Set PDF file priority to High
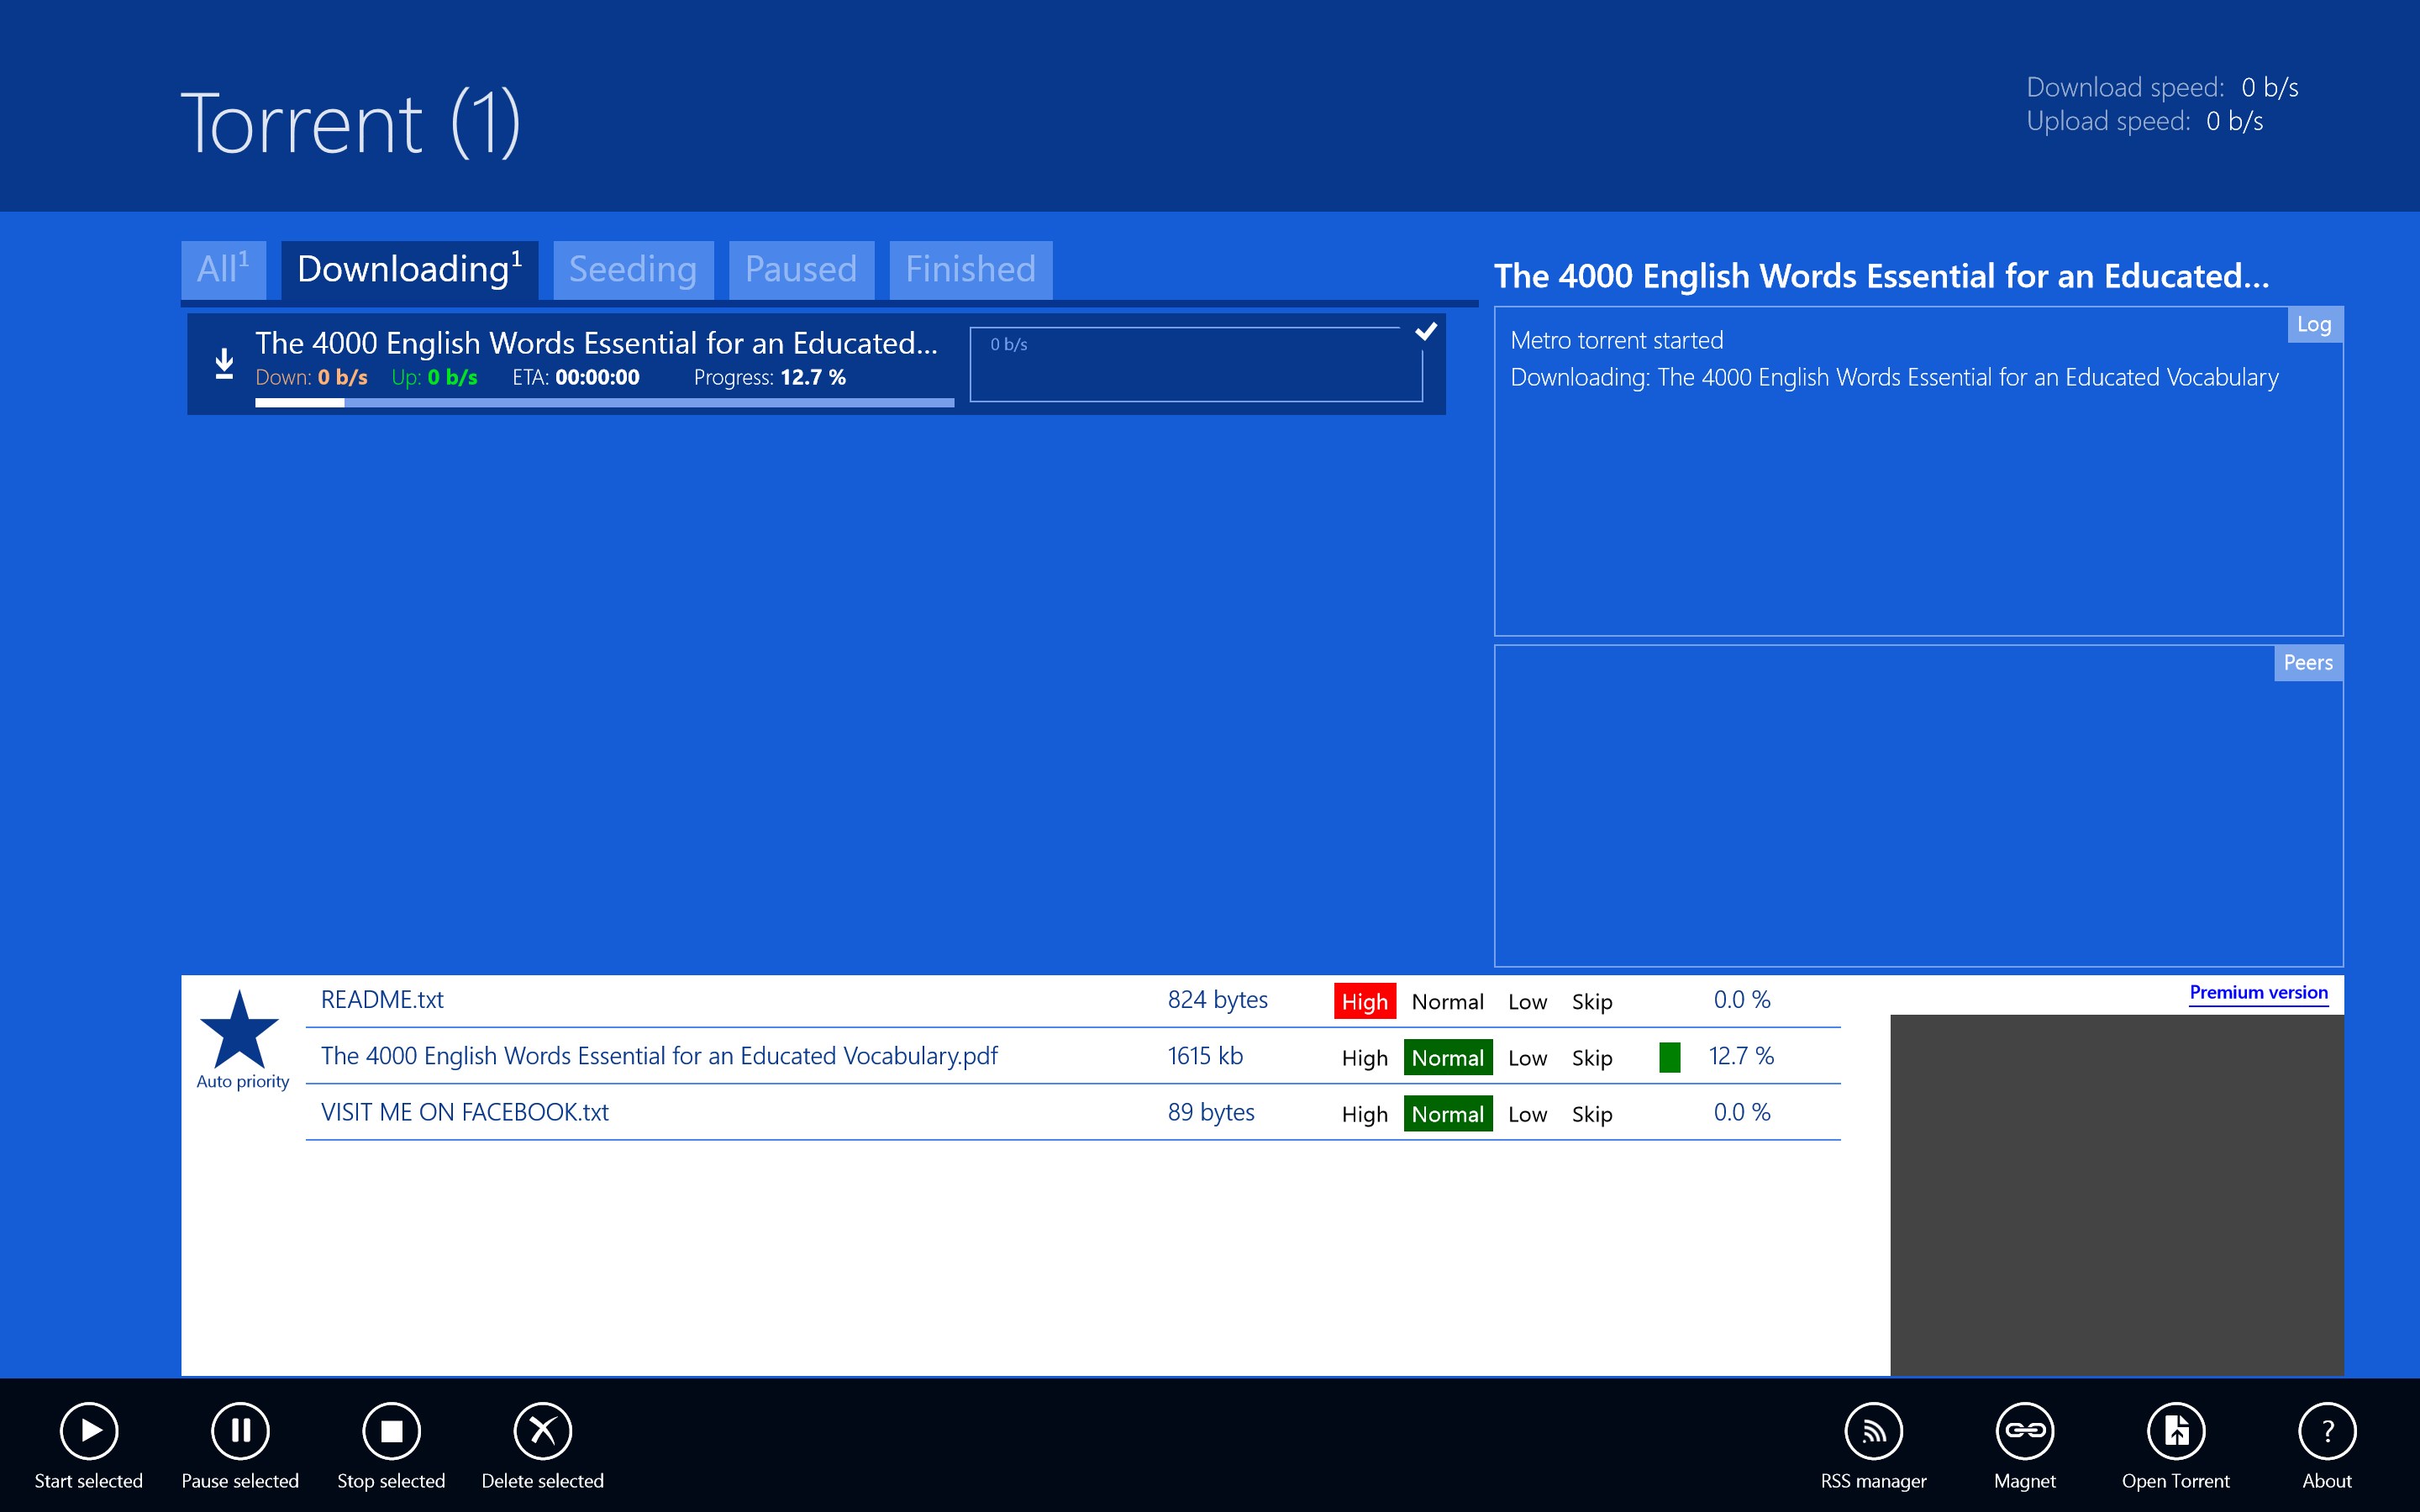This screenshot has height=1512, width=2420. [x=1364, y=1058]
